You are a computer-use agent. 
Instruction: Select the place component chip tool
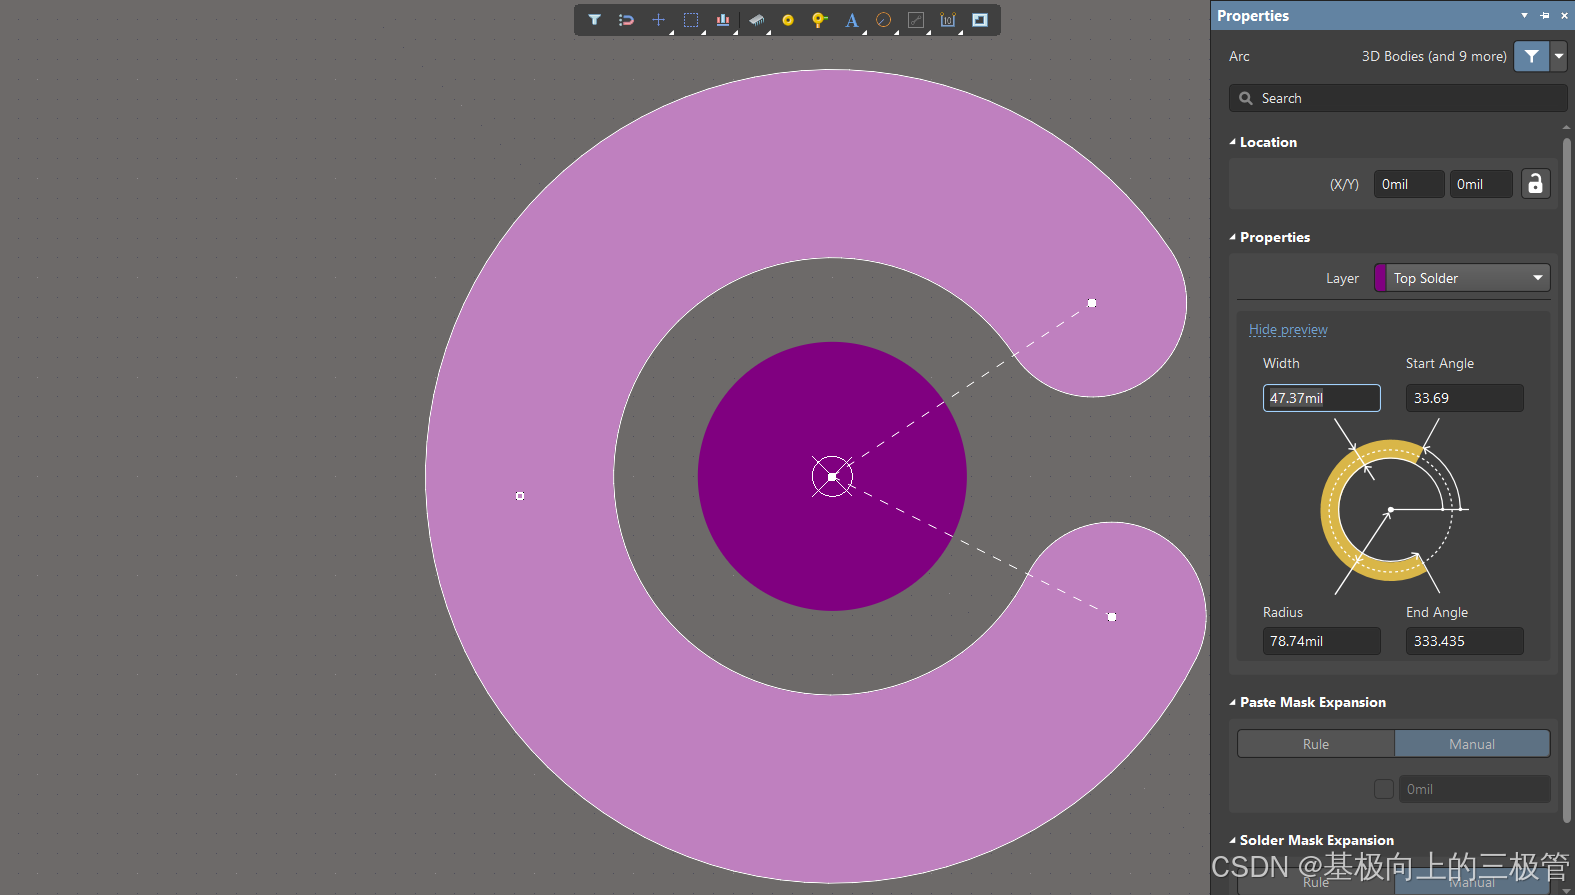coord(756,20)
